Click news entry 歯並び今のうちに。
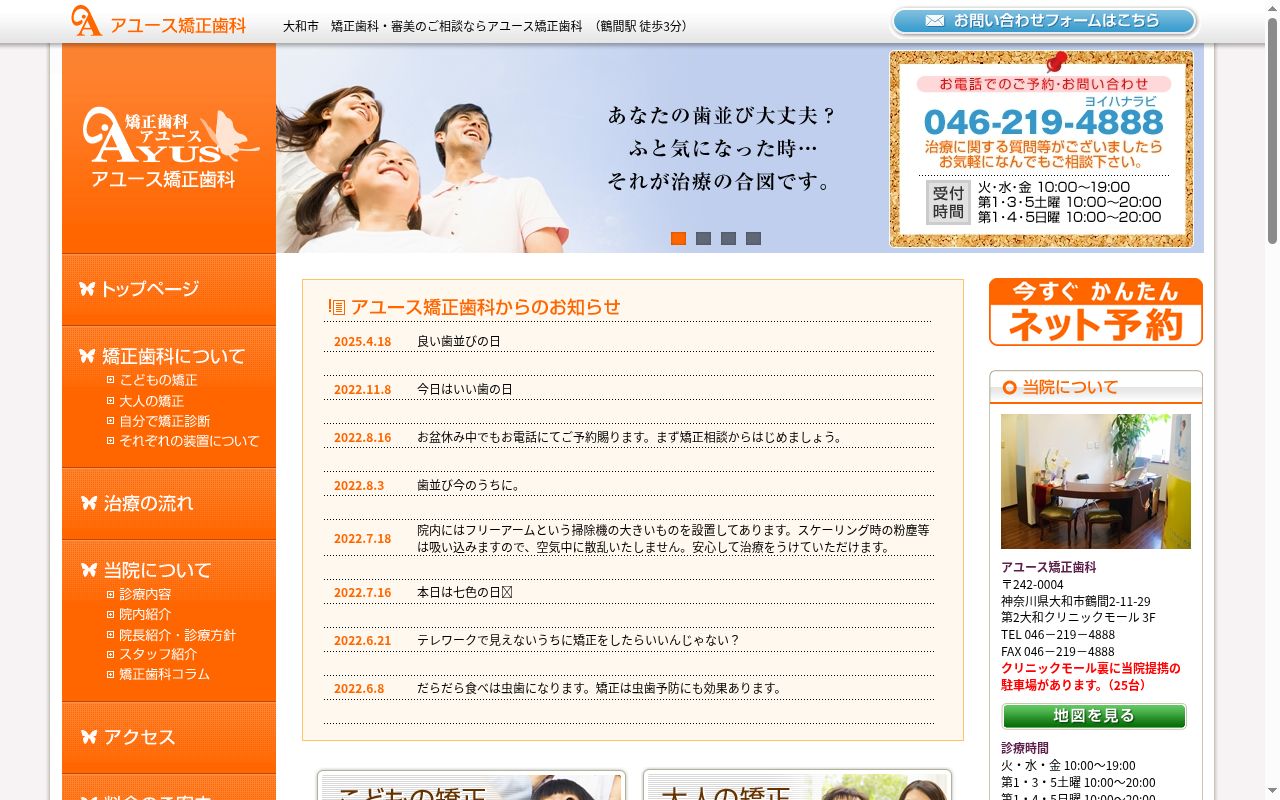This screenshot has height=800, width=1280. pos(469,485)
